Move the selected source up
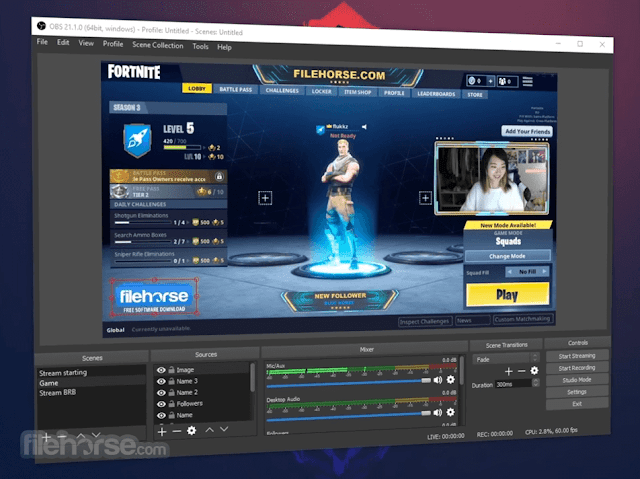This screenshot has width=640, height=479. [x=209, y=430]
